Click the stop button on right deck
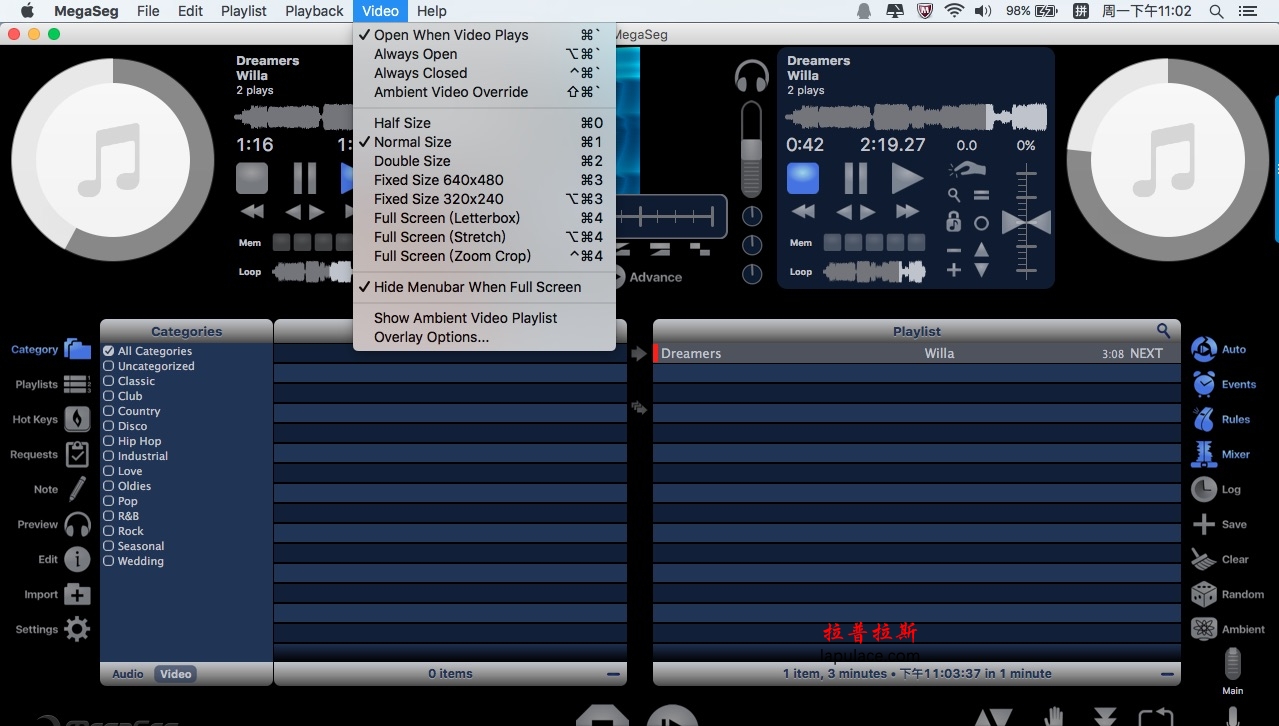1279x726 pixels. point(803,178)
